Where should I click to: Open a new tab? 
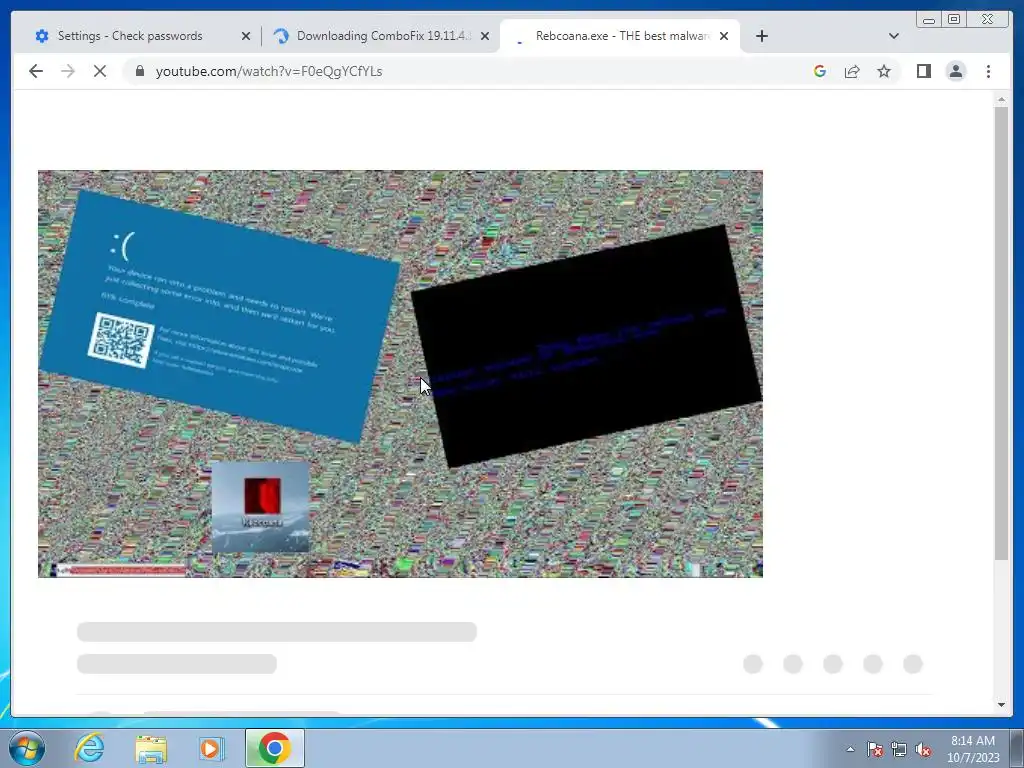(x=761, y=36)
